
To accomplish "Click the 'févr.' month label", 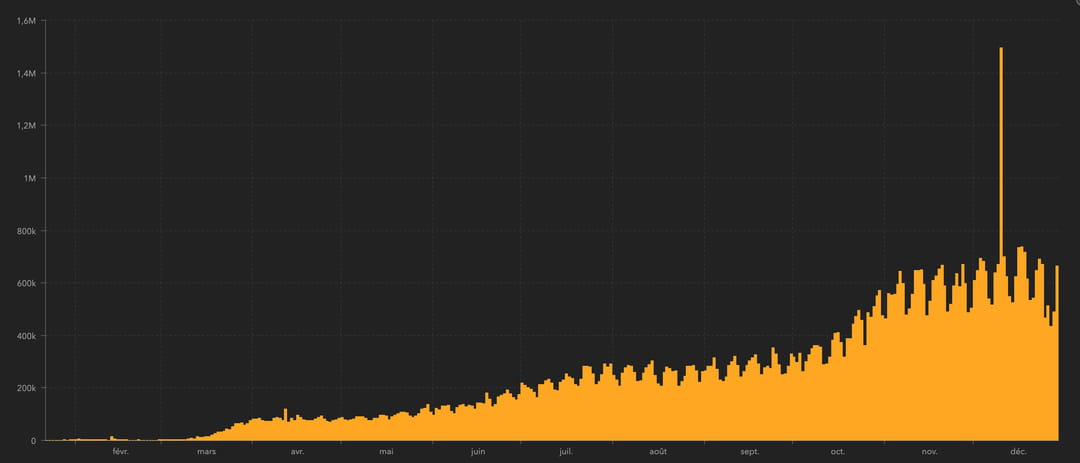I will (120, 452).
